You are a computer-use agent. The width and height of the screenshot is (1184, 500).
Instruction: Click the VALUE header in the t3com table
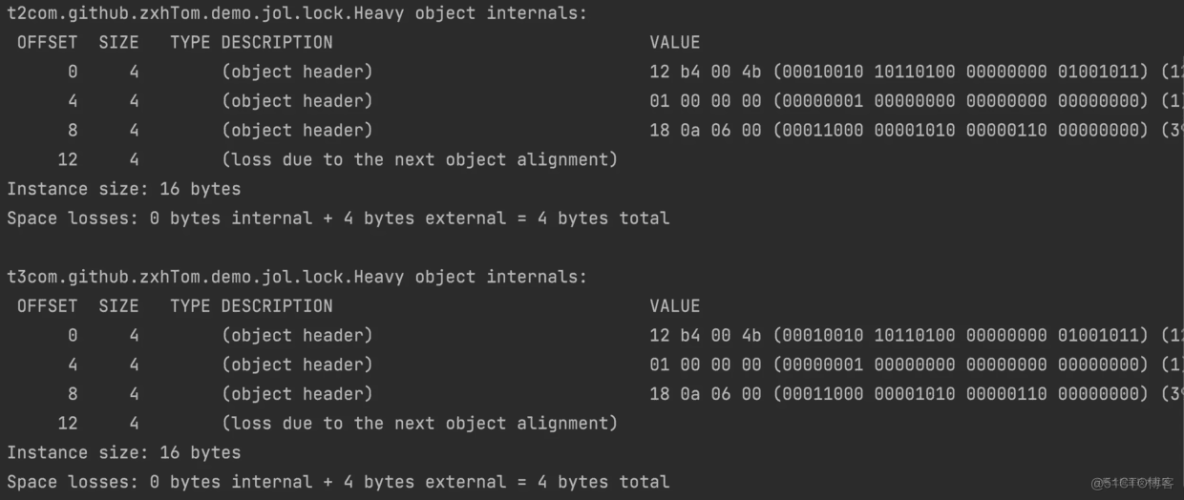tap(675, 306)
